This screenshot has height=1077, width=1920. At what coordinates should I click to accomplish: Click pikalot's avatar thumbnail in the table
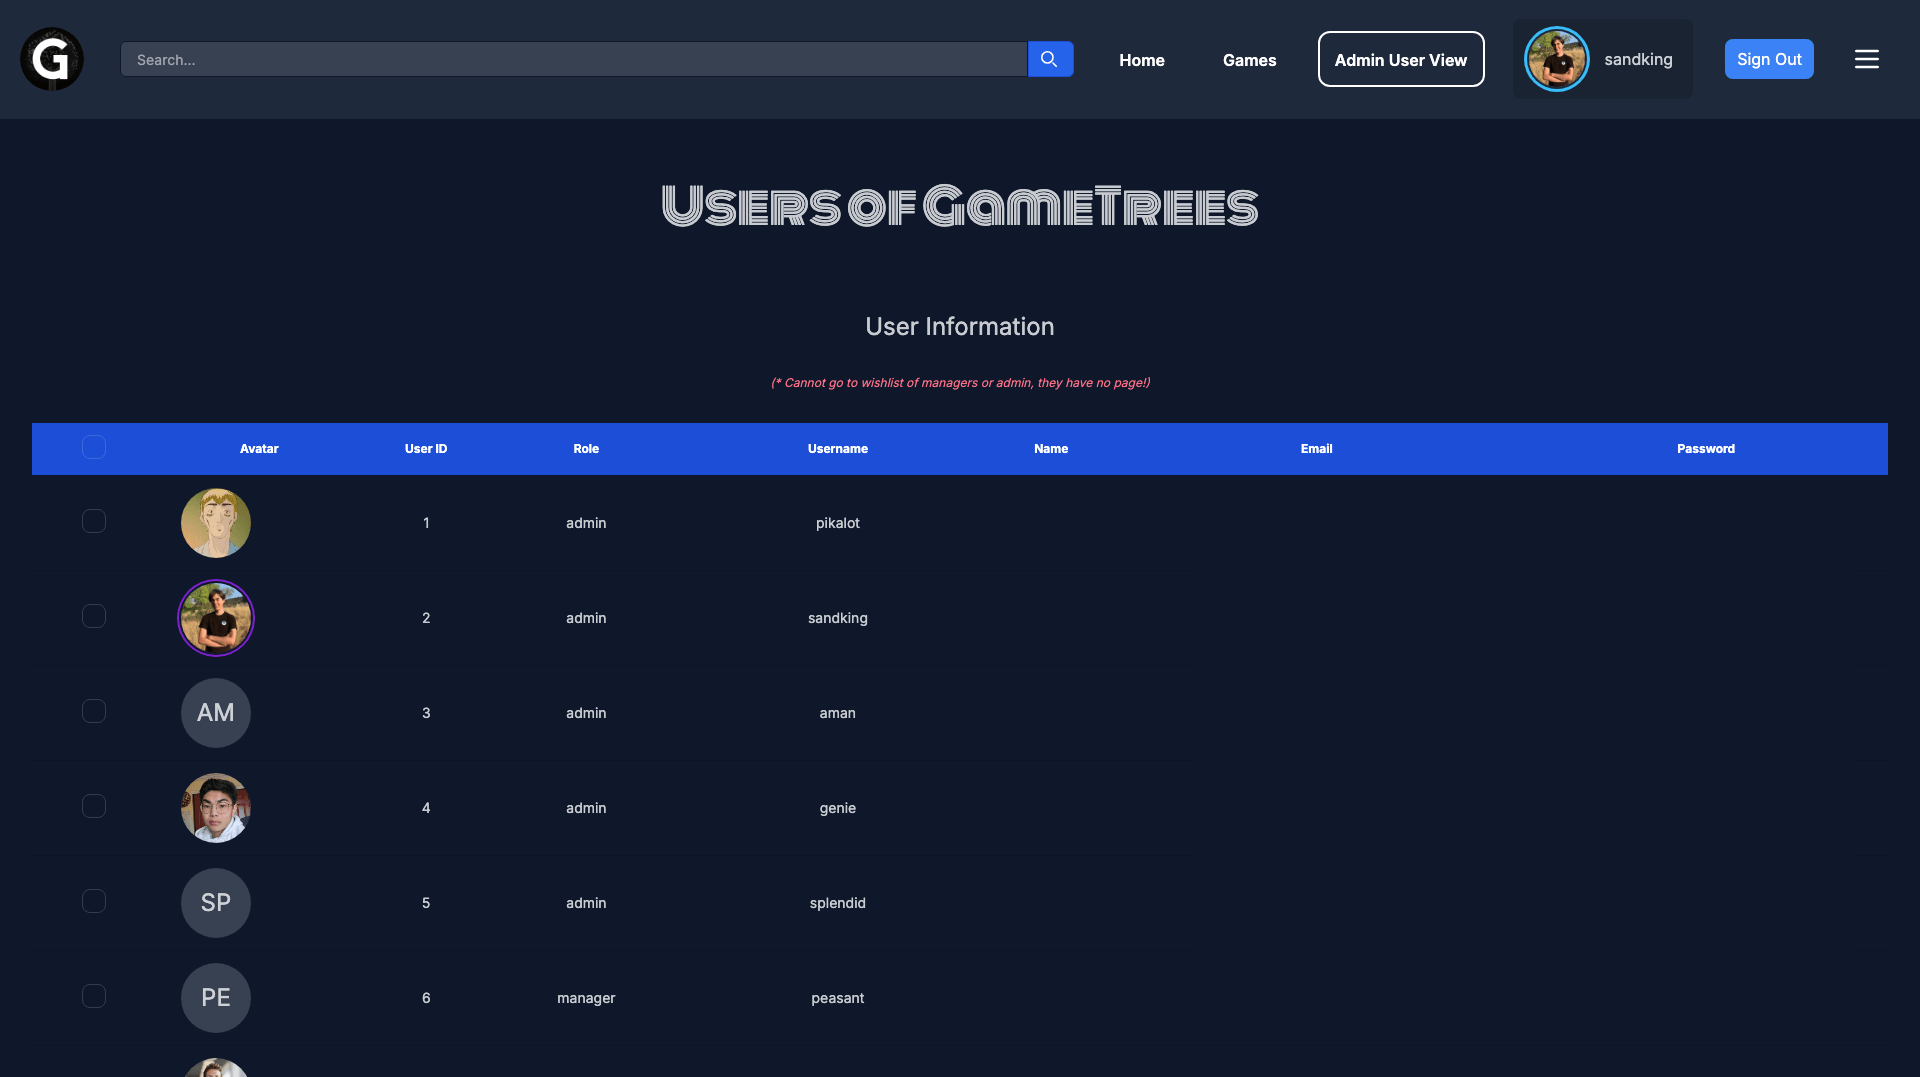pyautogui.click(x=215, y=522)
